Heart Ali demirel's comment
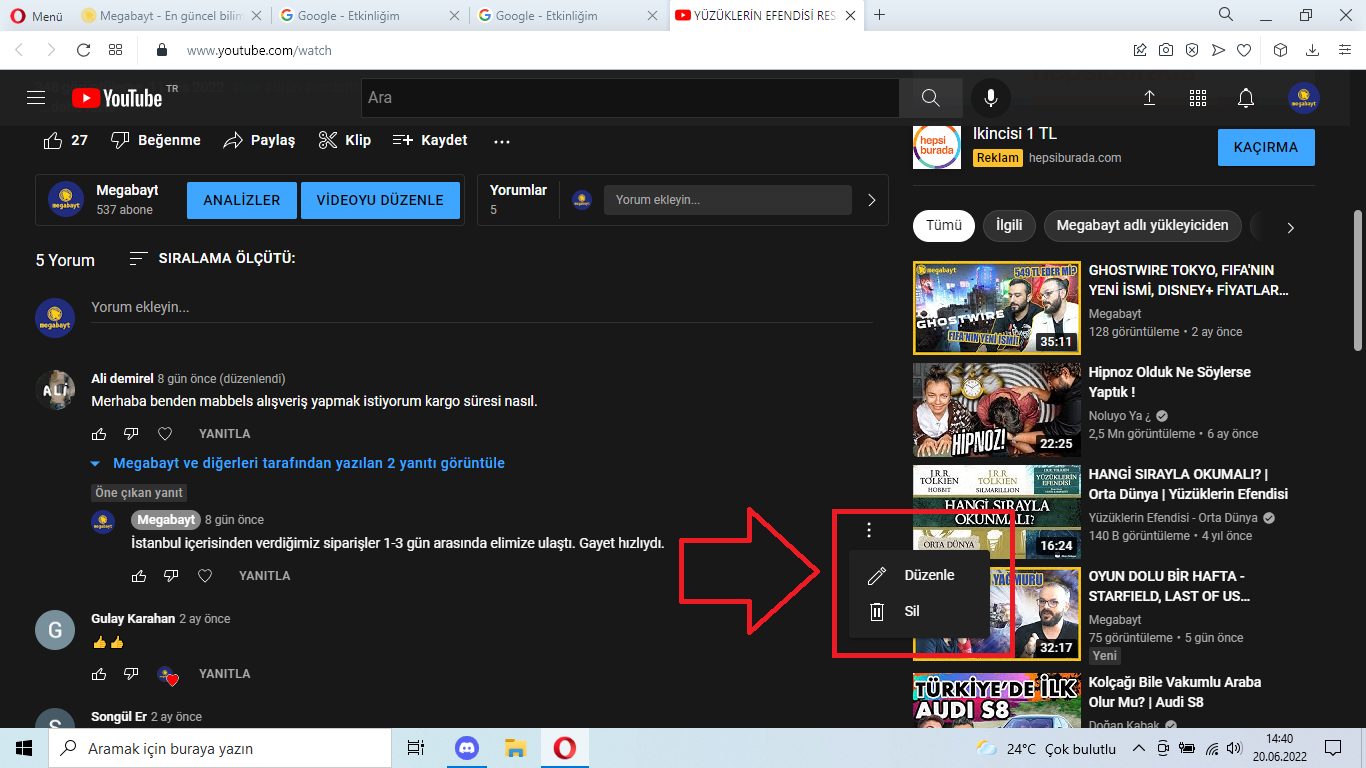This screenshot has width=1366, height=768. click(165, 434)
